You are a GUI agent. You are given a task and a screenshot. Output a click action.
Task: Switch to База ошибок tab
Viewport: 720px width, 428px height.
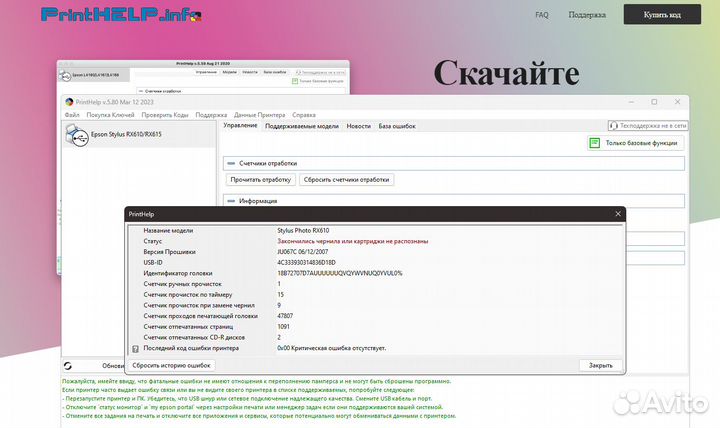[x=396, y=127]
